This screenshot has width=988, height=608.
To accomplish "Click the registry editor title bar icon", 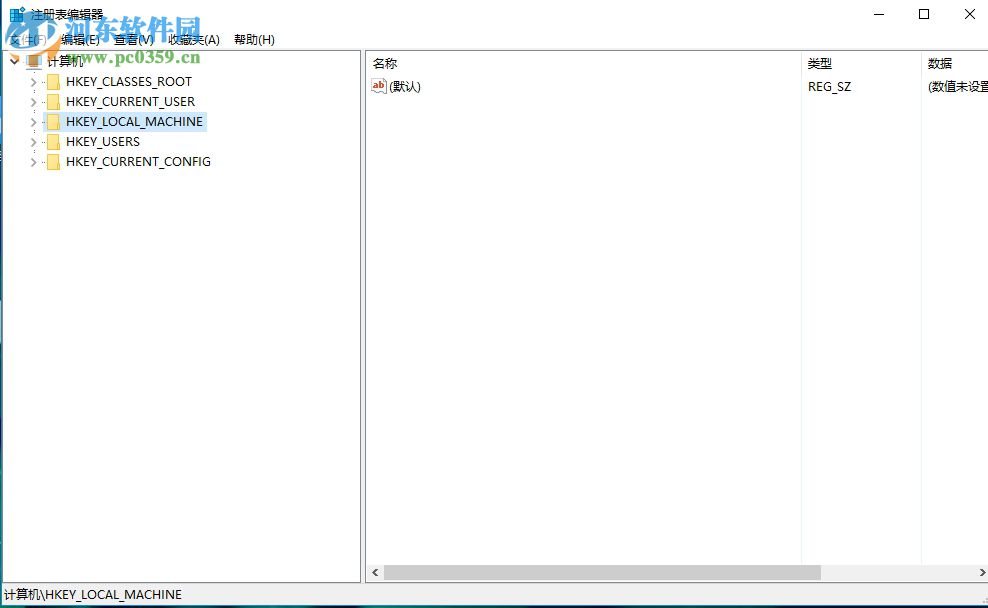I will pos(15,13).
